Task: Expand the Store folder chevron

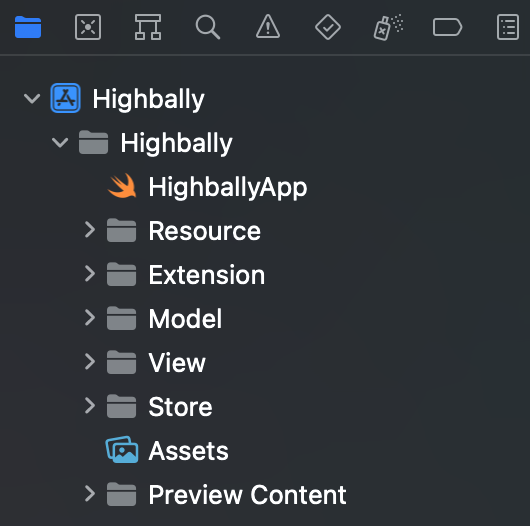Action: pyautogui.click(x=90, y=406)
